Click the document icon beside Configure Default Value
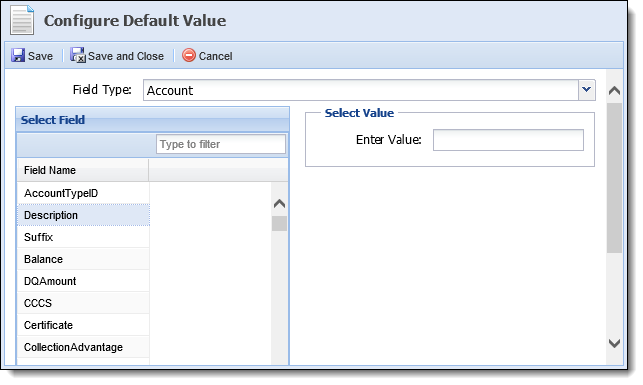643x385 pixels. point(22,20)
